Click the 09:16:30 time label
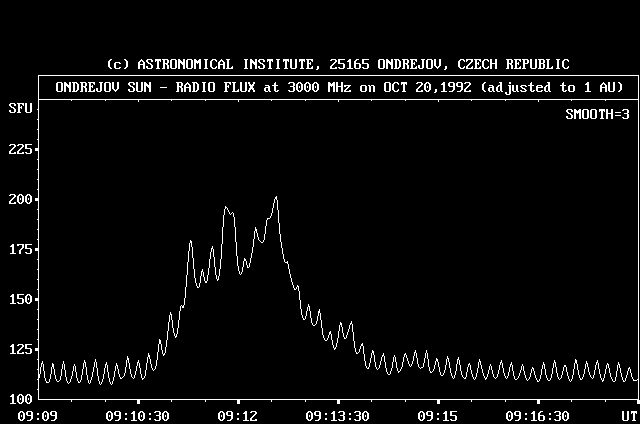Screen dimensions: 640x424 pyautogui.click(x=537, y=416)
